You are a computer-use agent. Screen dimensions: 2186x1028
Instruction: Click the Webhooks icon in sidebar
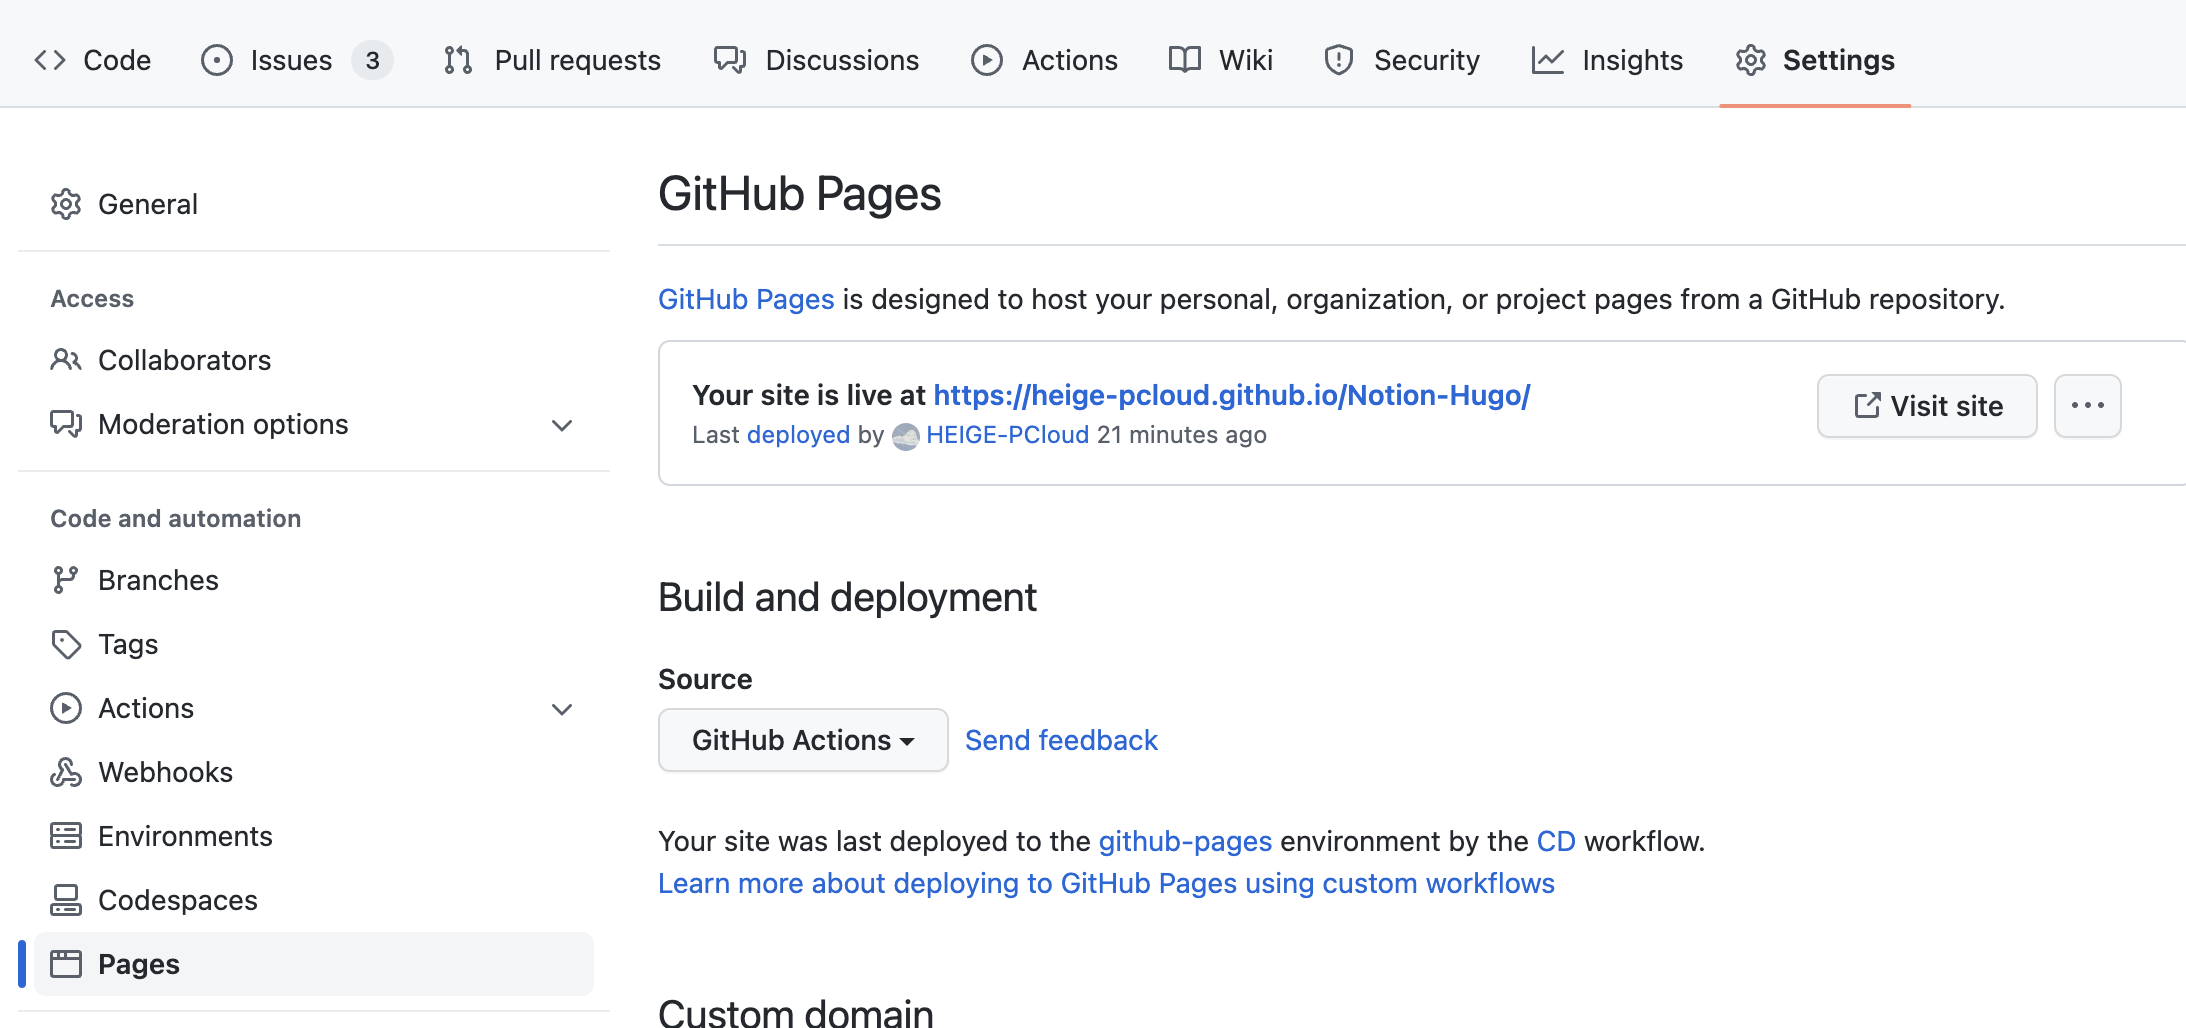(66, 772)
